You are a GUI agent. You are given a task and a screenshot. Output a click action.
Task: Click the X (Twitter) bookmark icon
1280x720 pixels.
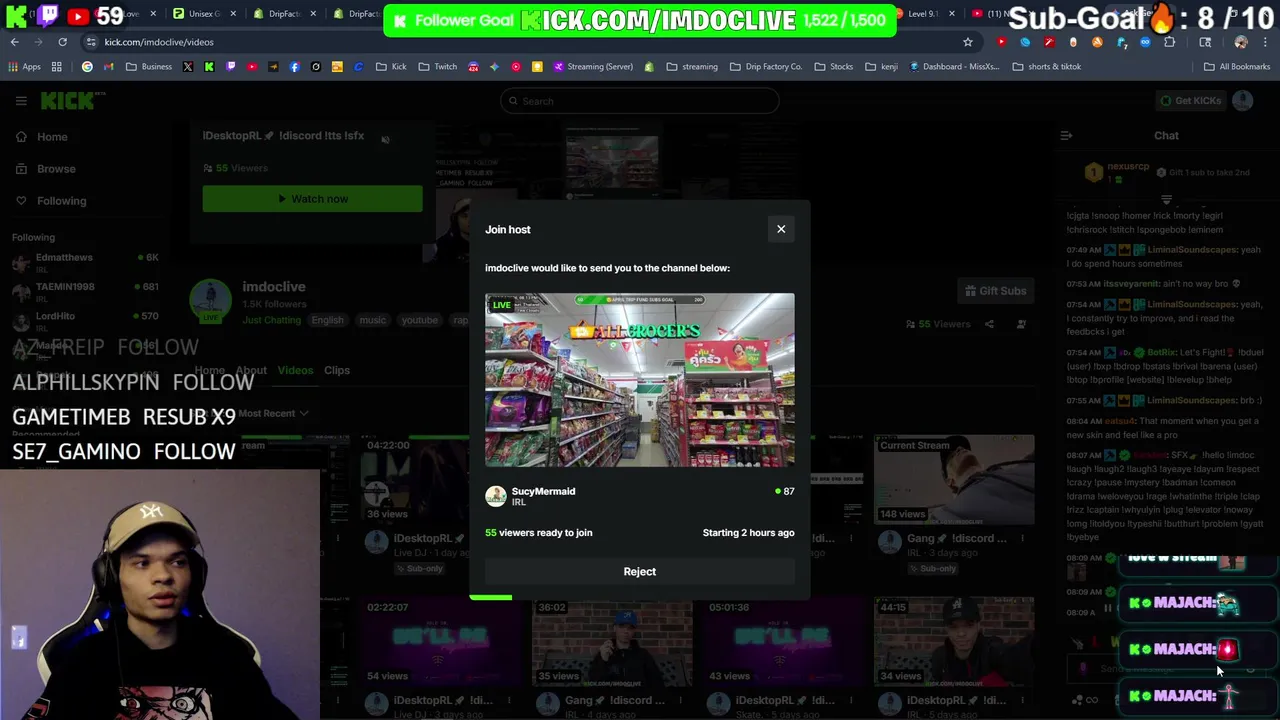point(187,67)
